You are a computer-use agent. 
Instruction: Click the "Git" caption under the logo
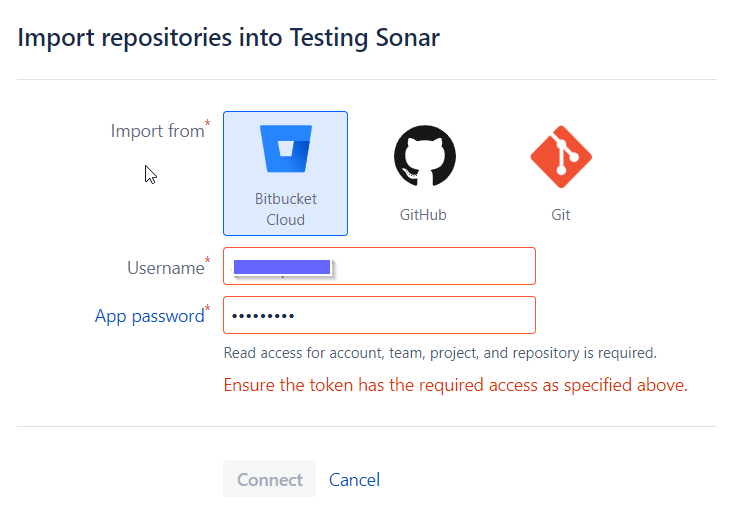tap(561, 215)
